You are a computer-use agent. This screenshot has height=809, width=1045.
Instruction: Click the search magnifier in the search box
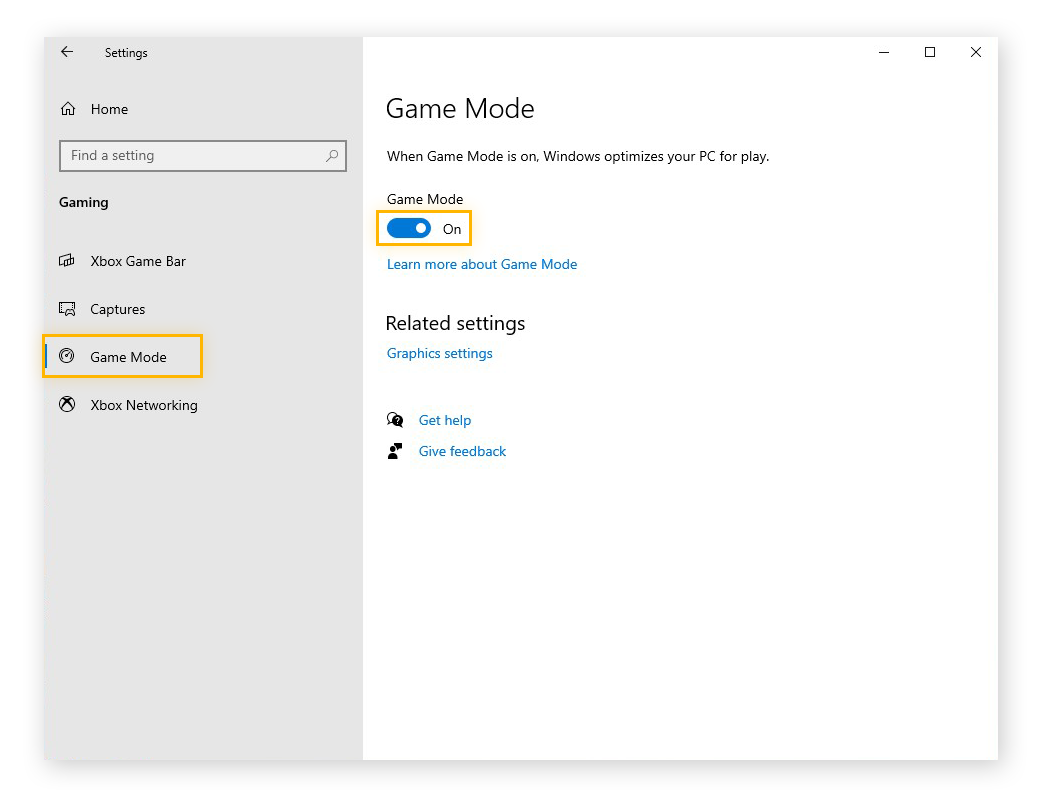[331, 156]
